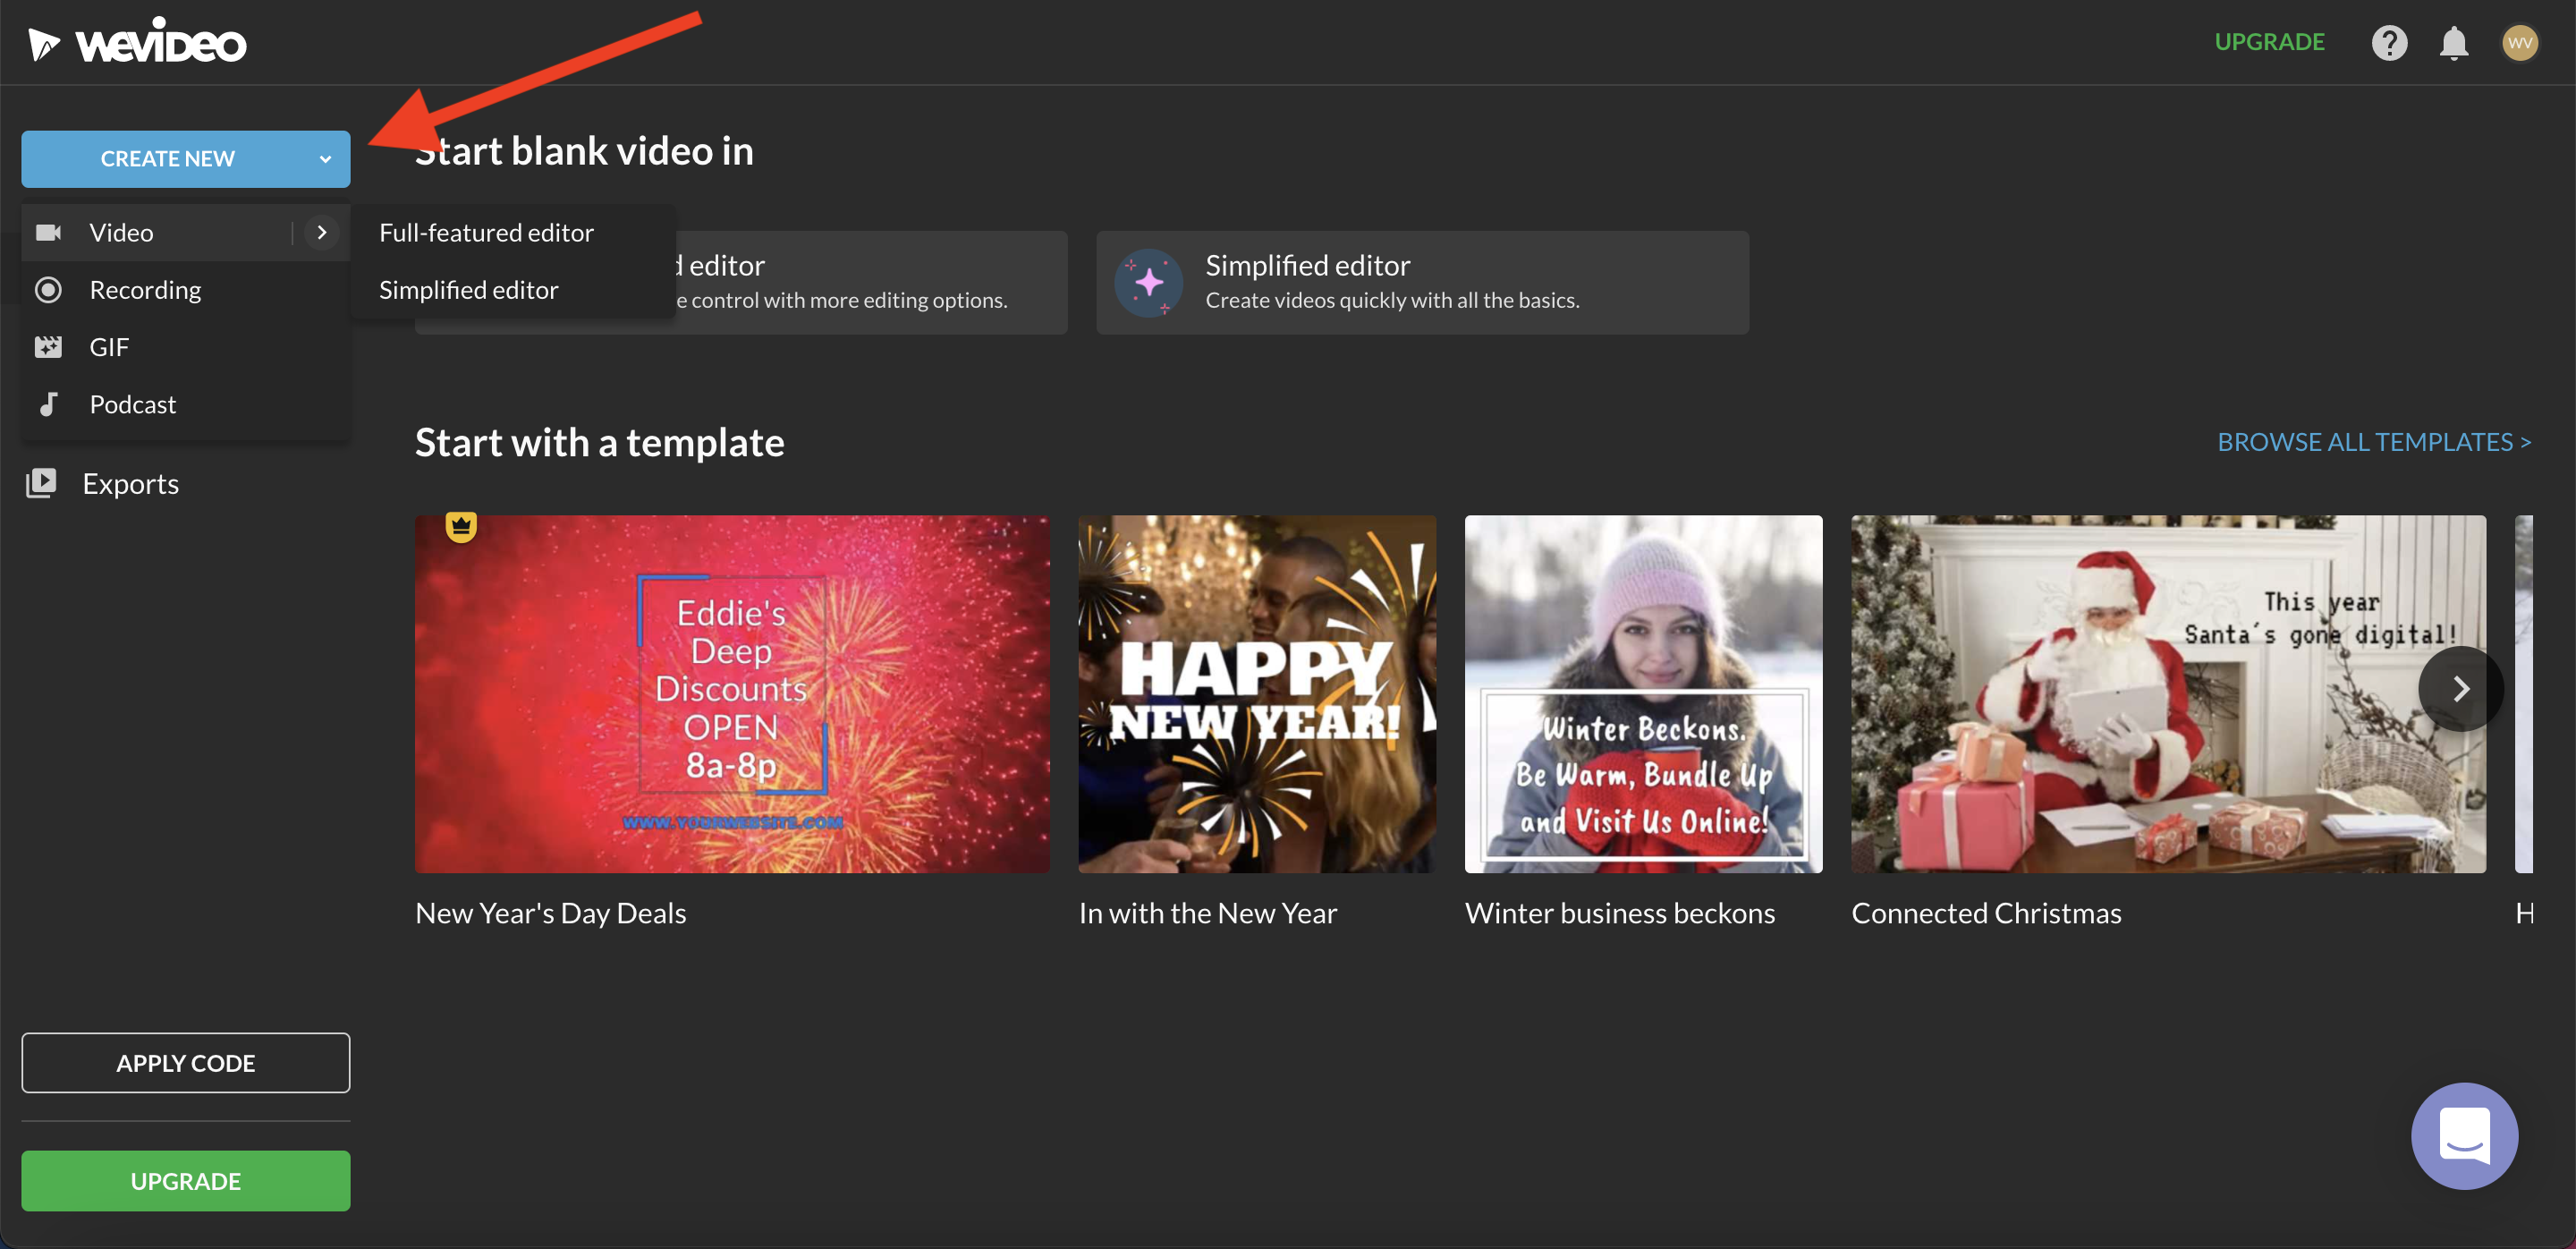Open Winter Beckons template thumbnail
The image size is (2576, 1249).
click(x=1643, y=694)
